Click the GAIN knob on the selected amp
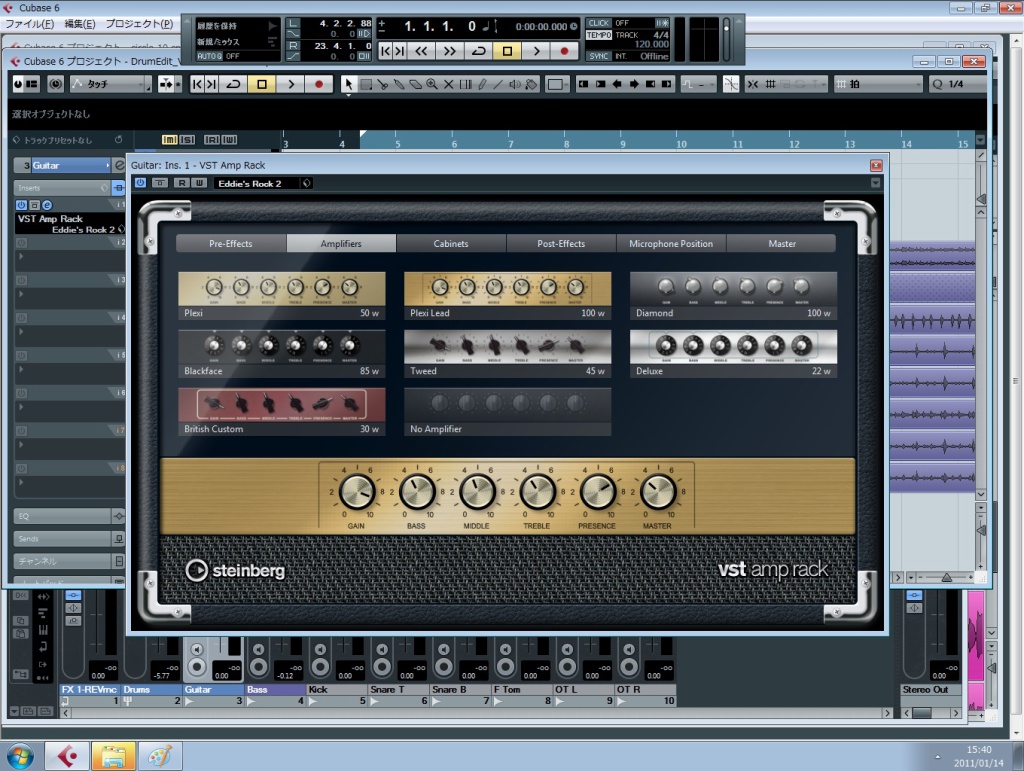This screenshot has height=771, width=1024. click(x=356, y=492)
